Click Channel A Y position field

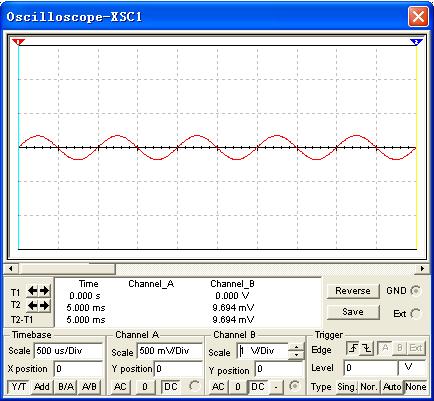click(178, 369)
